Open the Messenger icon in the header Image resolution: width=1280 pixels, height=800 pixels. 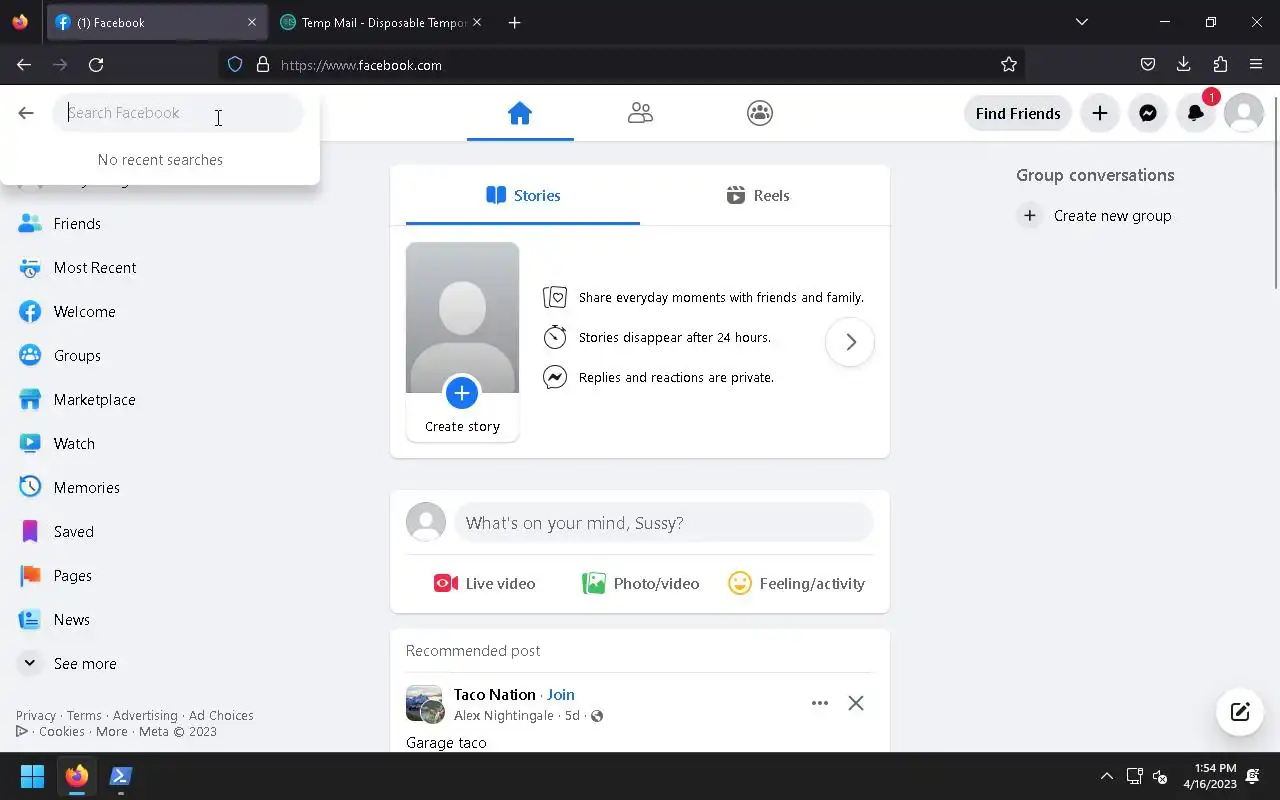click(1148, 113)
